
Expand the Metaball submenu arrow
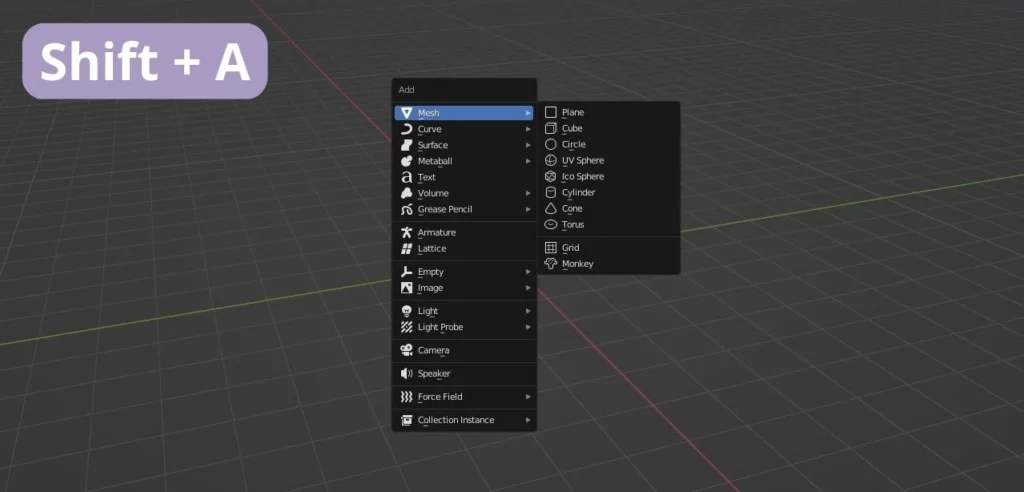click(528, 161)
